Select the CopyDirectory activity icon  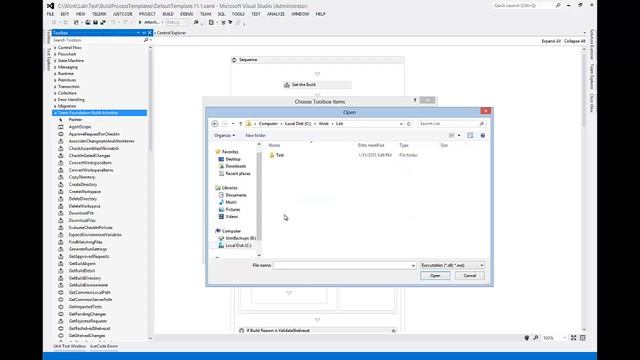point(61,177)
